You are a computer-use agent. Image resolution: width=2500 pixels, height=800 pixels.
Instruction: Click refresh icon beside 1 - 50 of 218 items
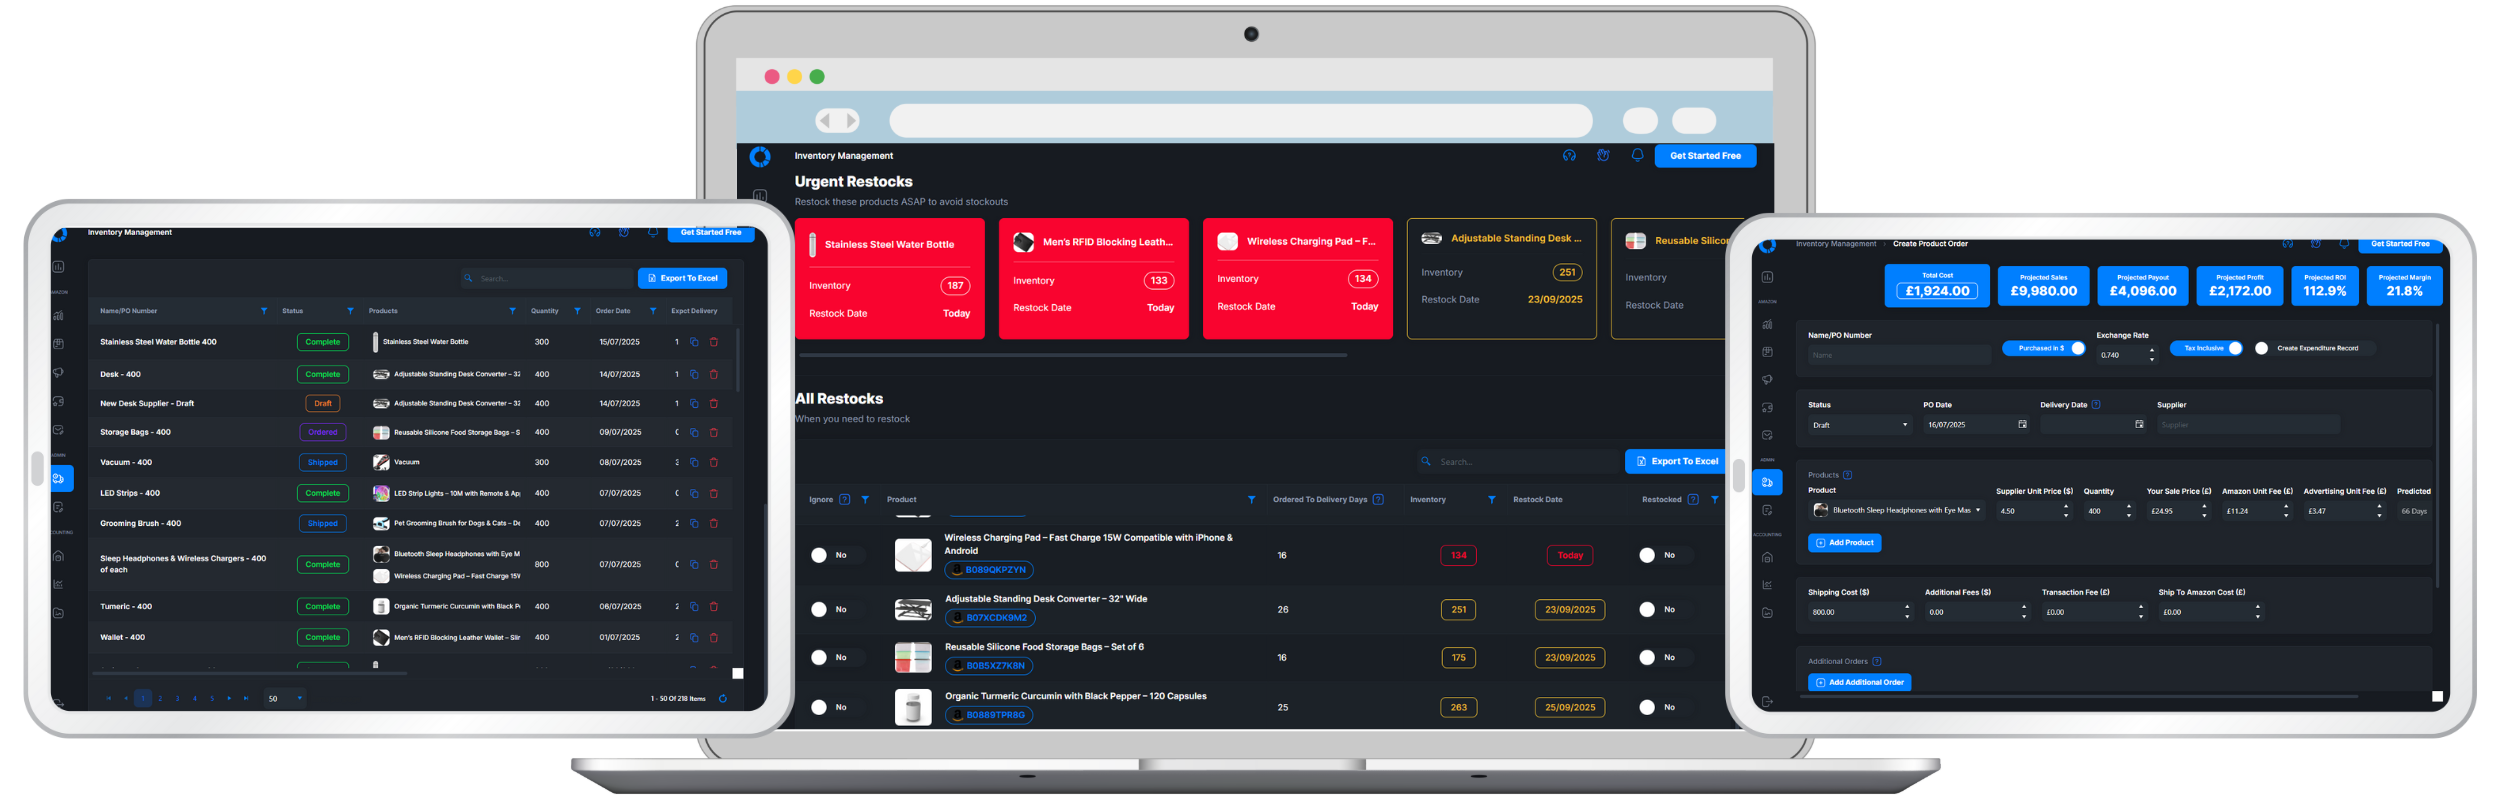click(723, 698)
